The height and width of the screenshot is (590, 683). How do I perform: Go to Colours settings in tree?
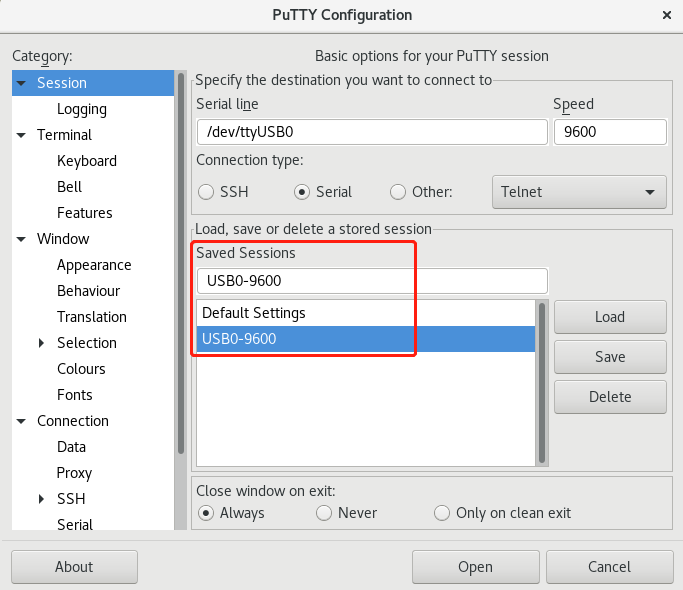[x=81, y=369]
